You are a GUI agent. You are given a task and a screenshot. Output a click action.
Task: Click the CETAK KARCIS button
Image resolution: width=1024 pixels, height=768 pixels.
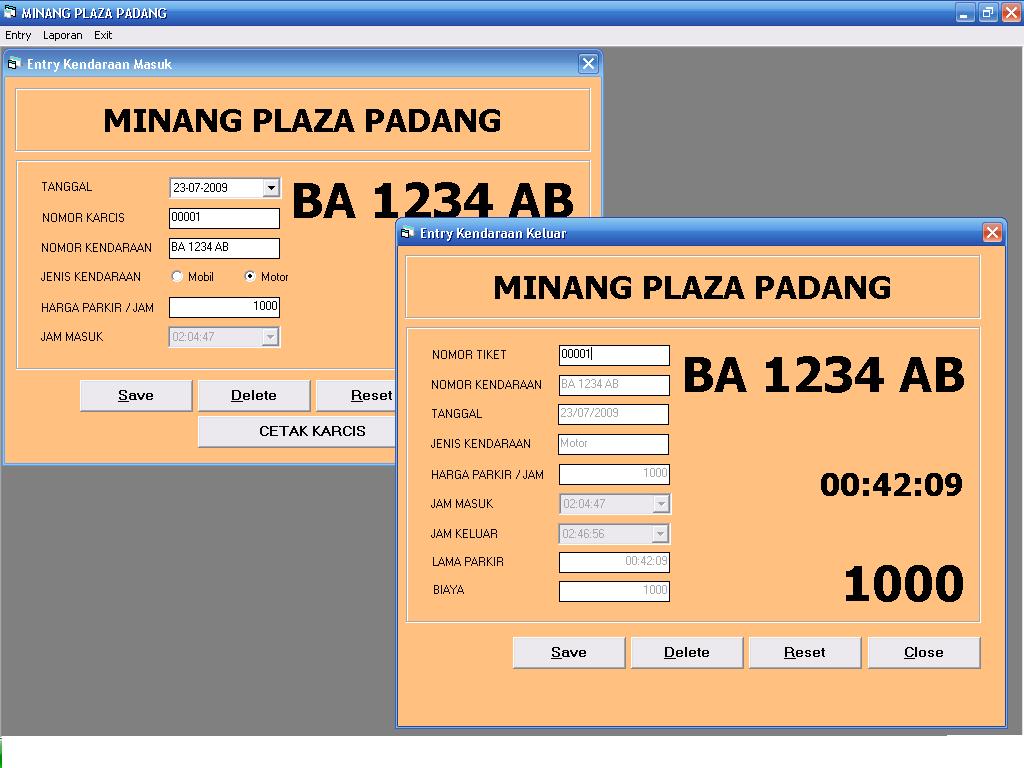[297, 432]
